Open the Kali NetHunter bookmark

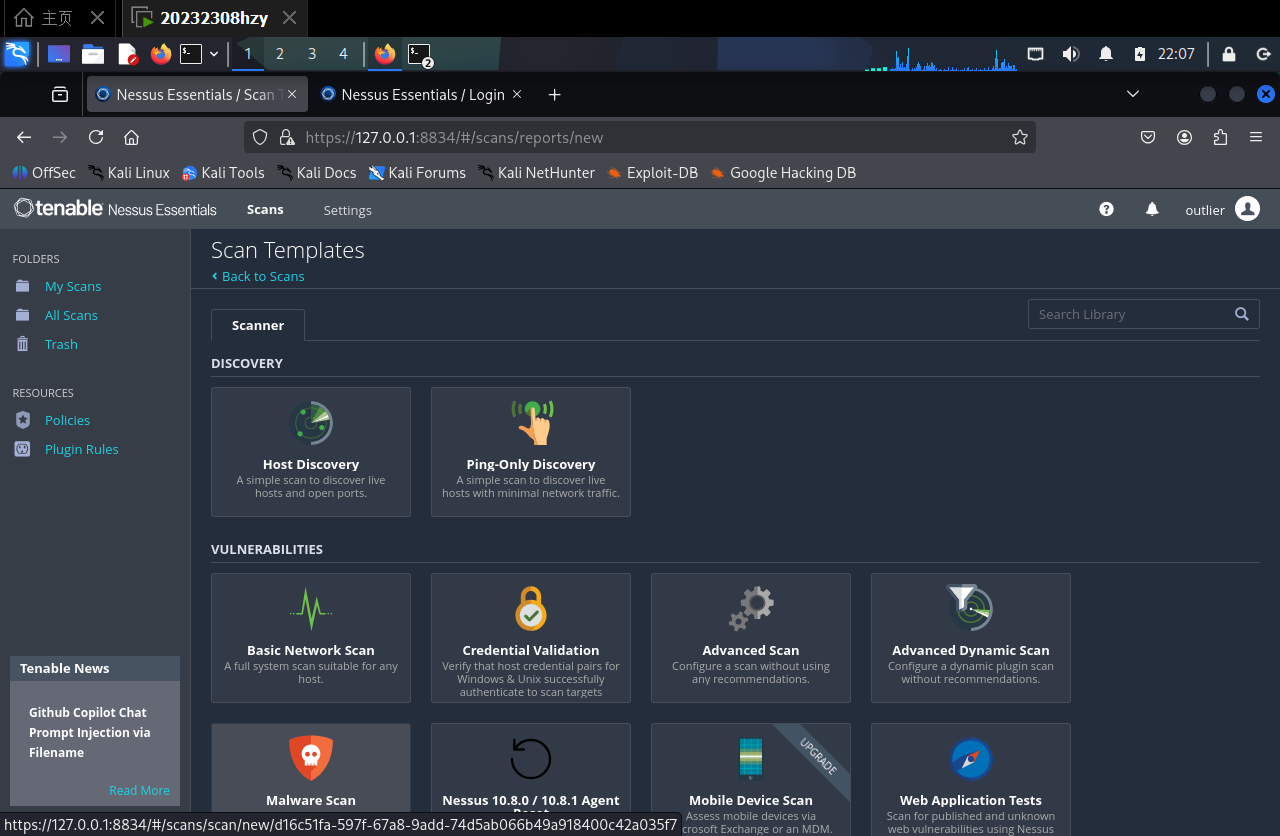536,173
